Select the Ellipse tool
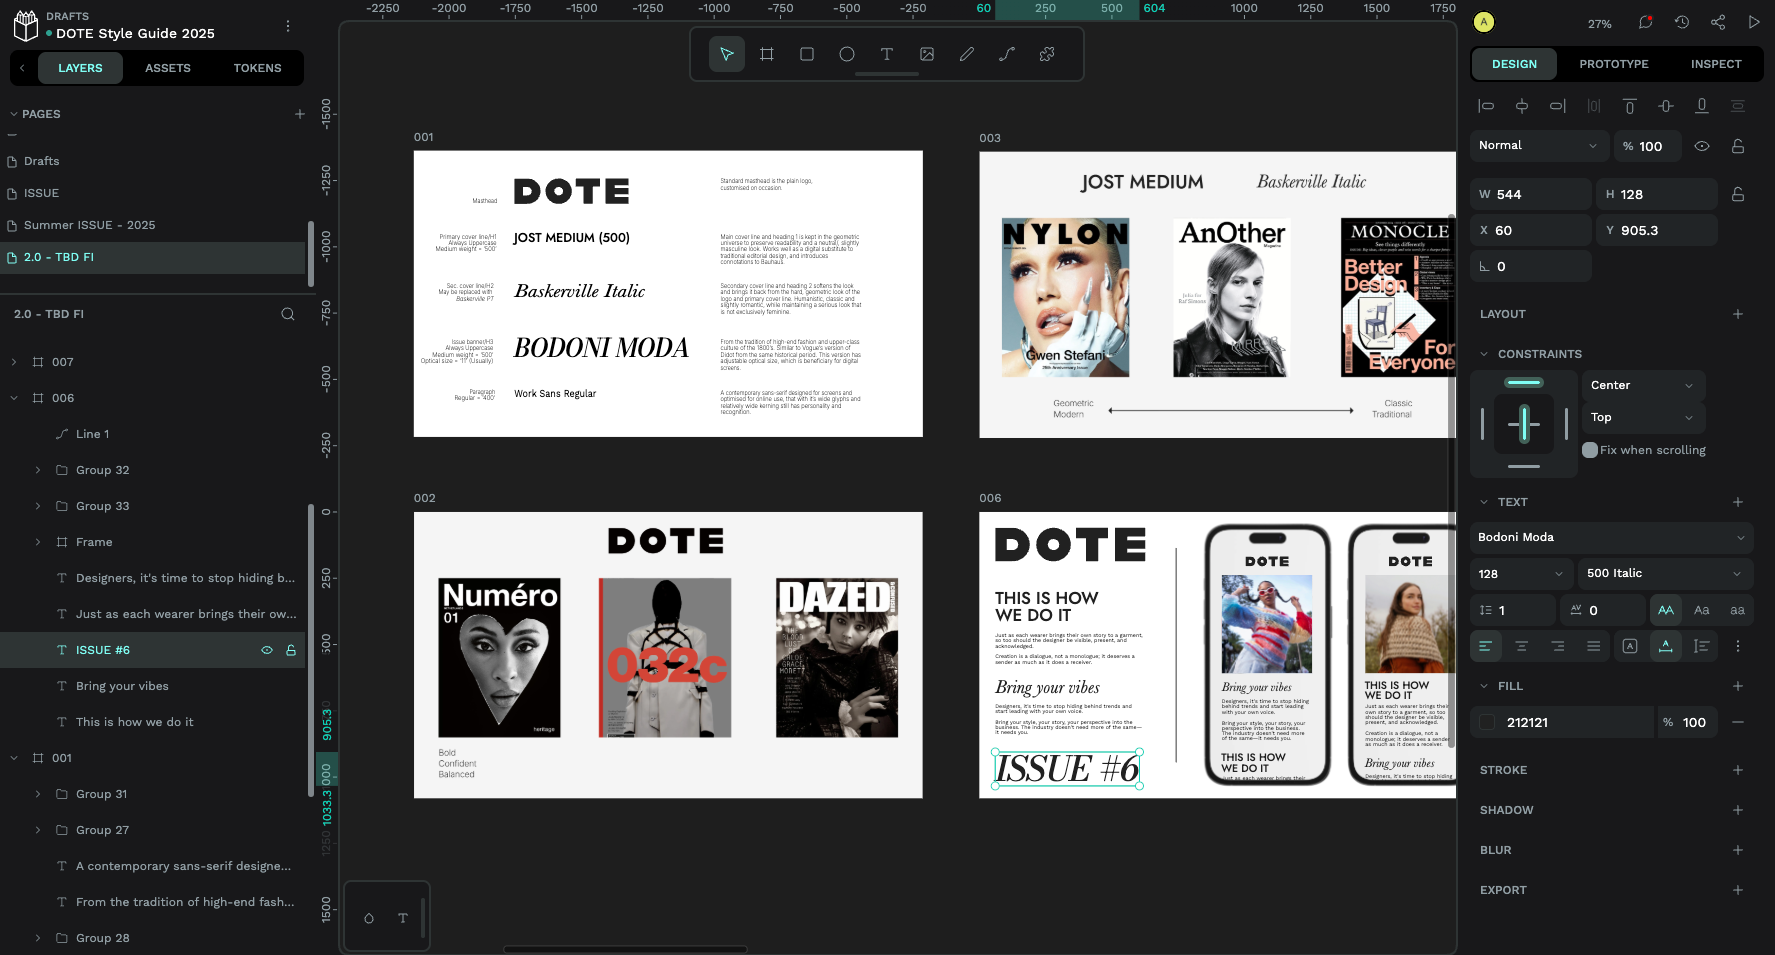 (847, 54)
